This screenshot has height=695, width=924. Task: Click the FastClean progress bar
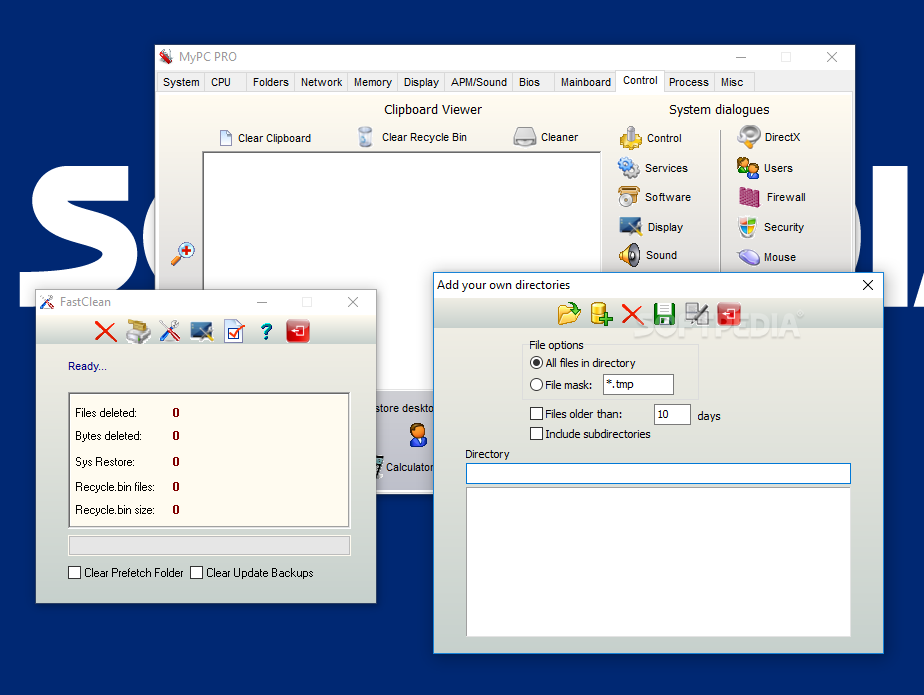click(209, 545)
